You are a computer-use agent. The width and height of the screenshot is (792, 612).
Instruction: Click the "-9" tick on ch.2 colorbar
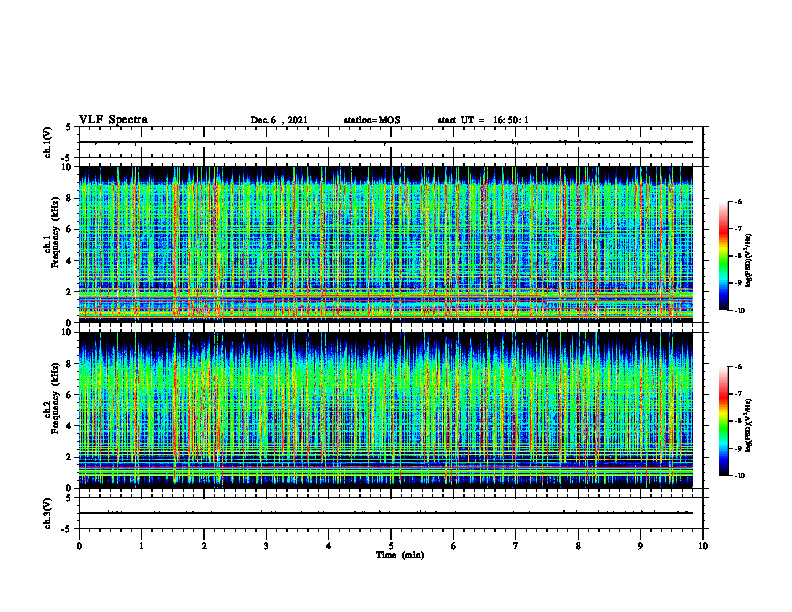[738, 448]
